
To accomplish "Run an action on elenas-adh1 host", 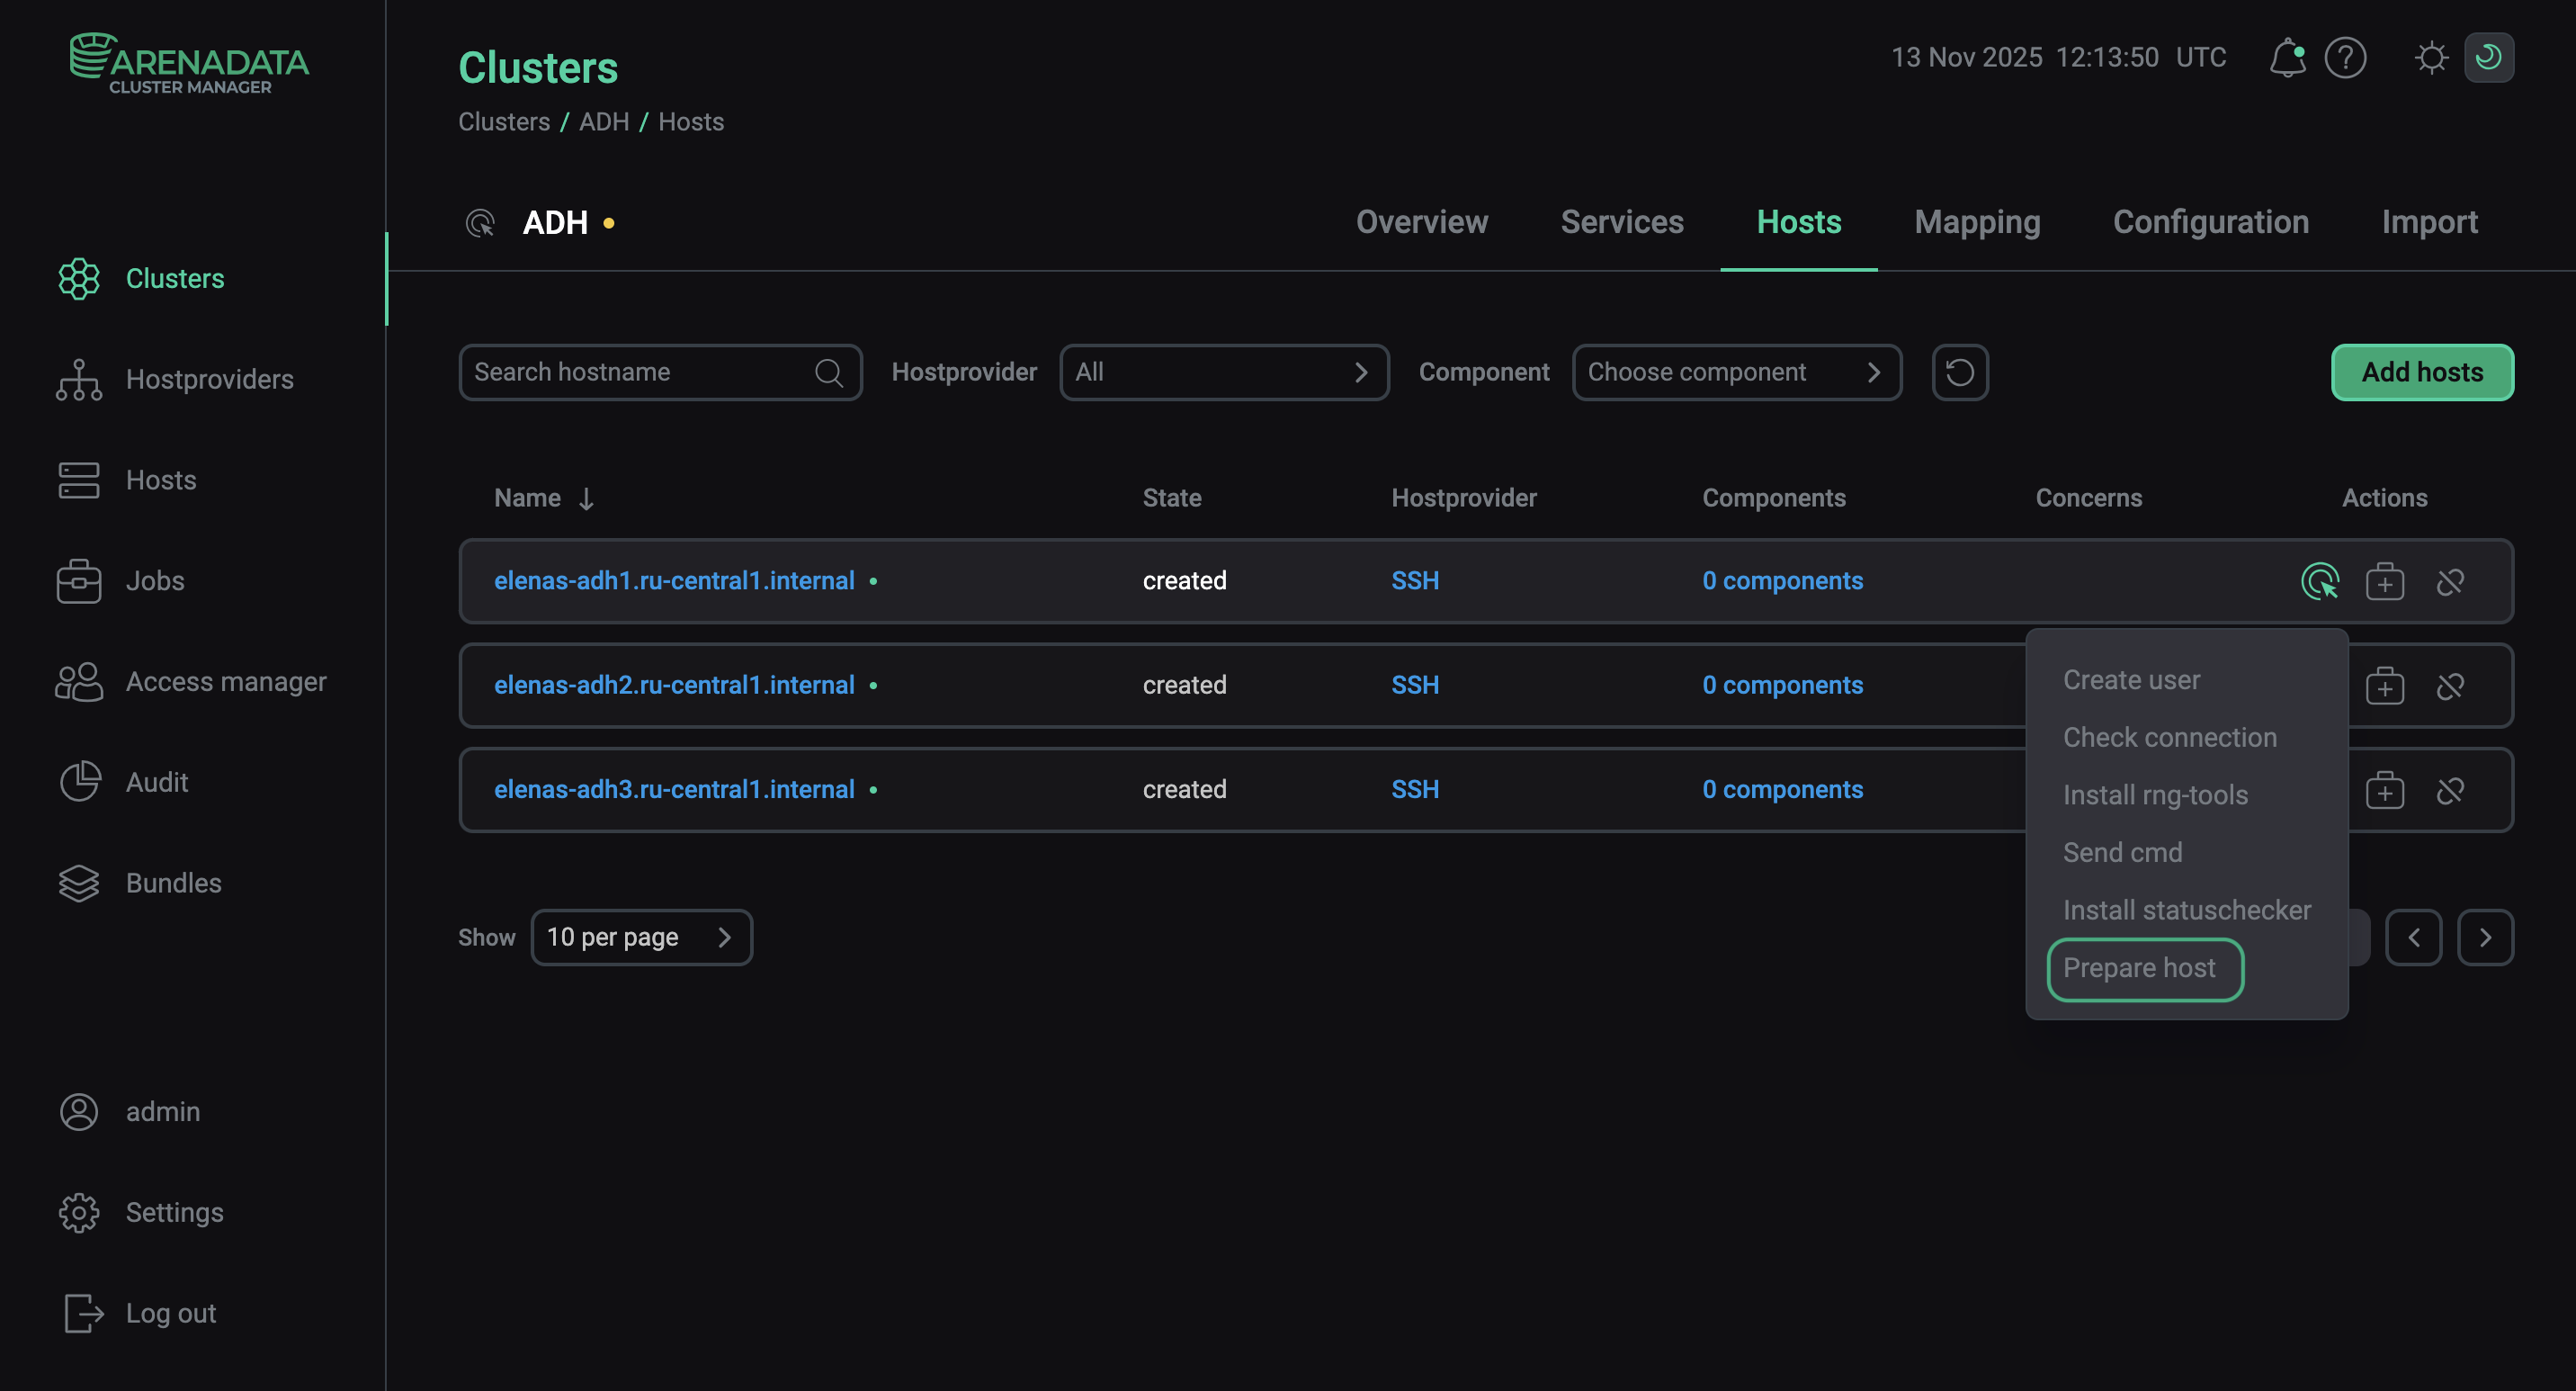I will (x=2320, y=580).
